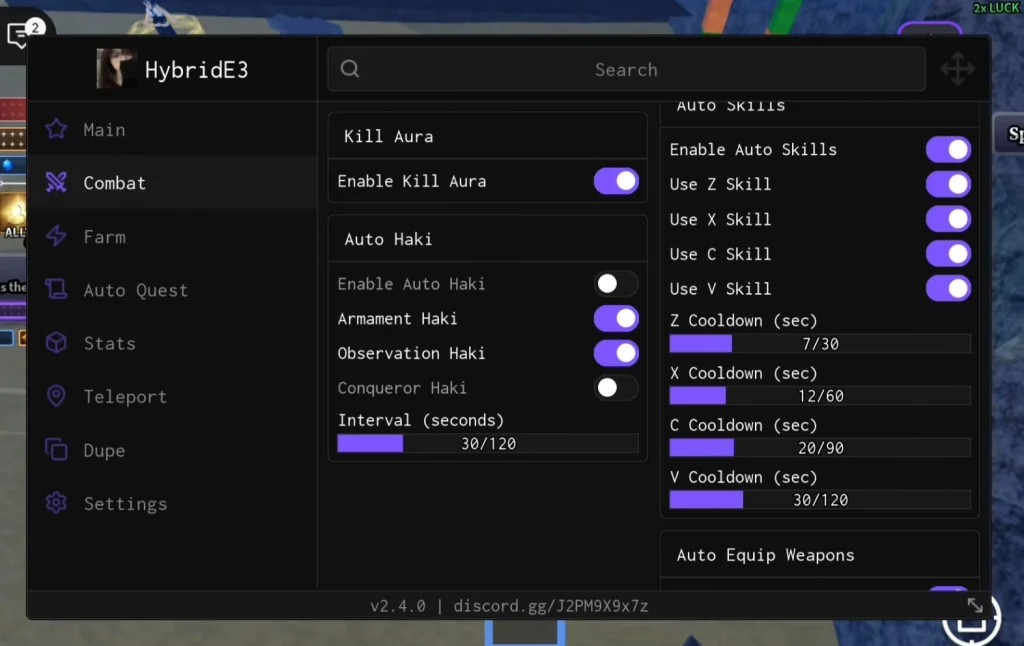Click the copy icon beside Dupe
This screenshot has height=646, width=1024.
click(x=56, y=449)
